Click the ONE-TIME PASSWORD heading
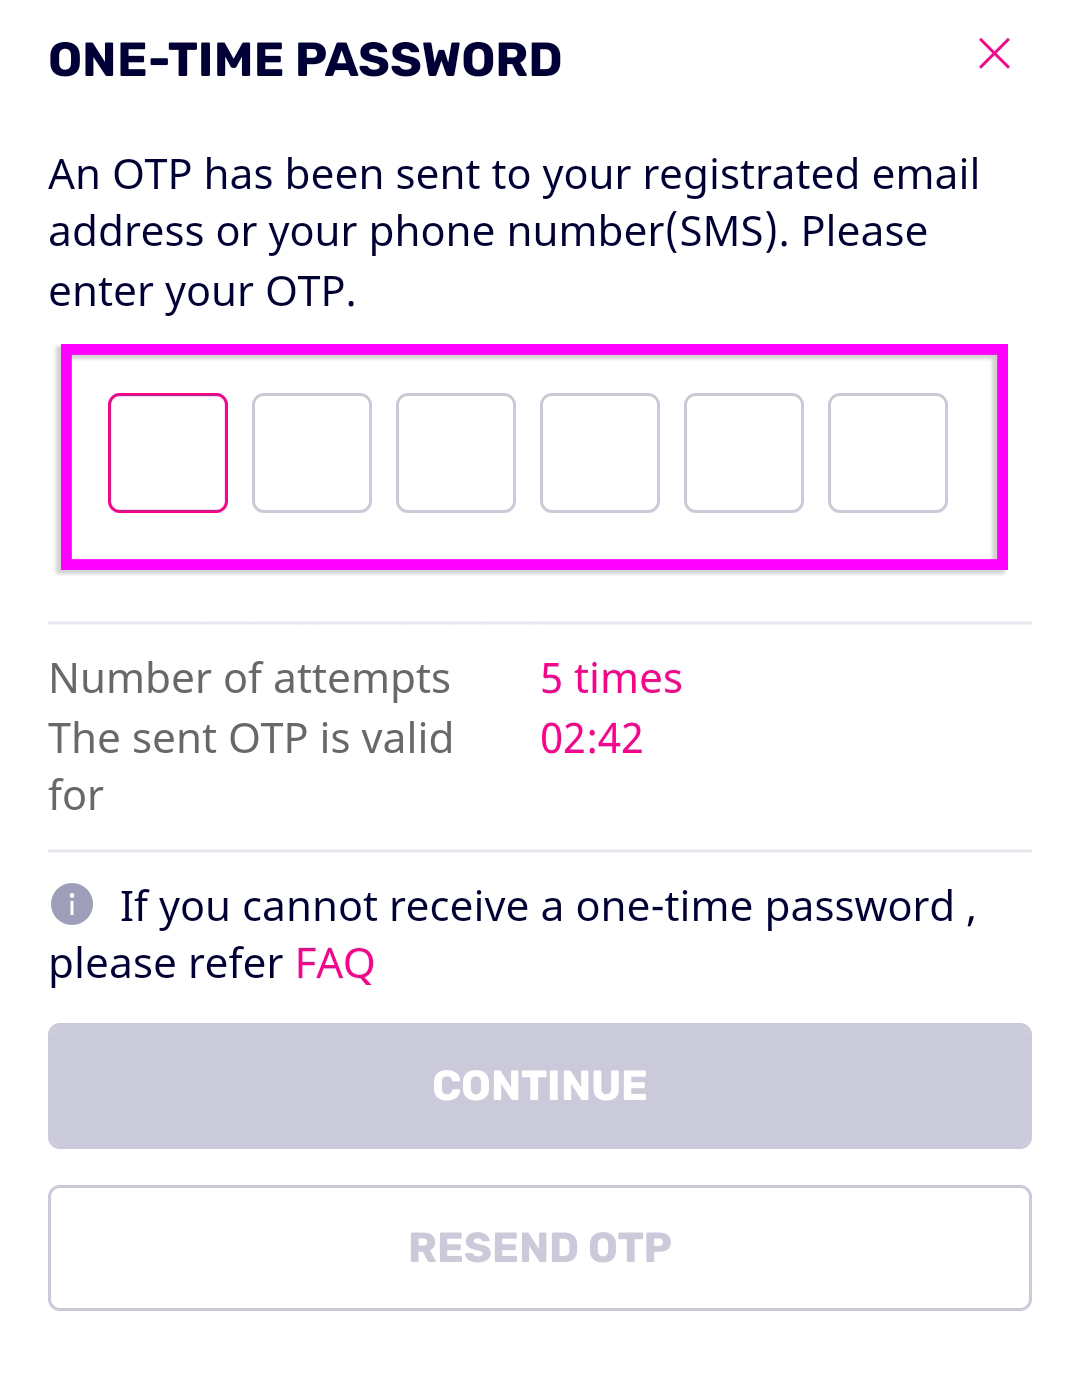Viewport: 1080px width, 1378px height. click(x=305, y=60)
